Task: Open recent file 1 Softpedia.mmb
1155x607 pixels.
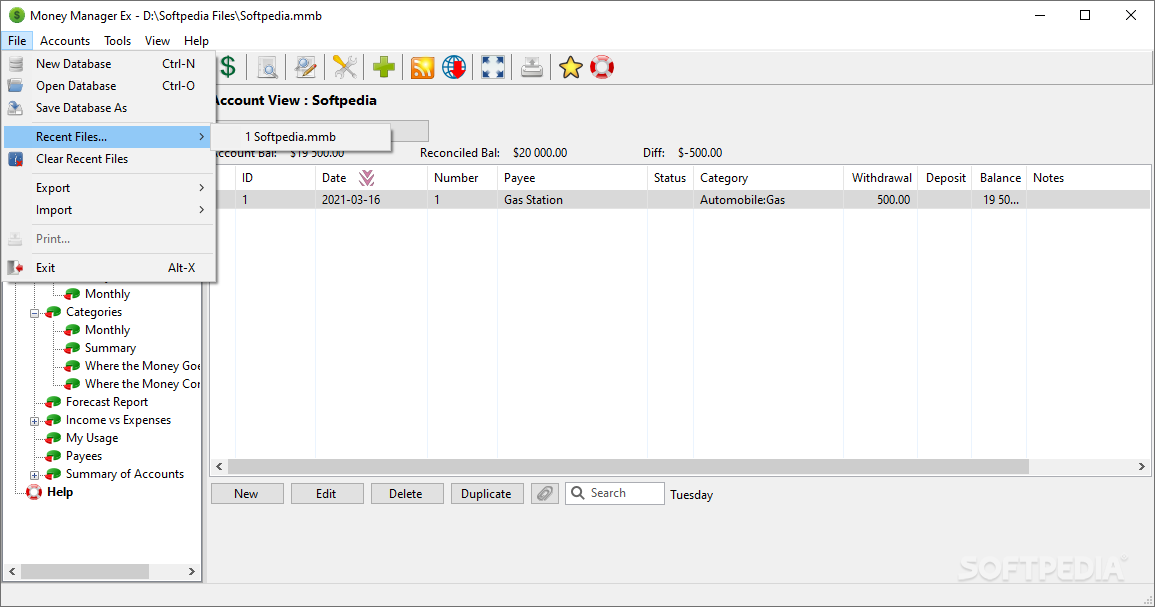Action: [301, 137]
